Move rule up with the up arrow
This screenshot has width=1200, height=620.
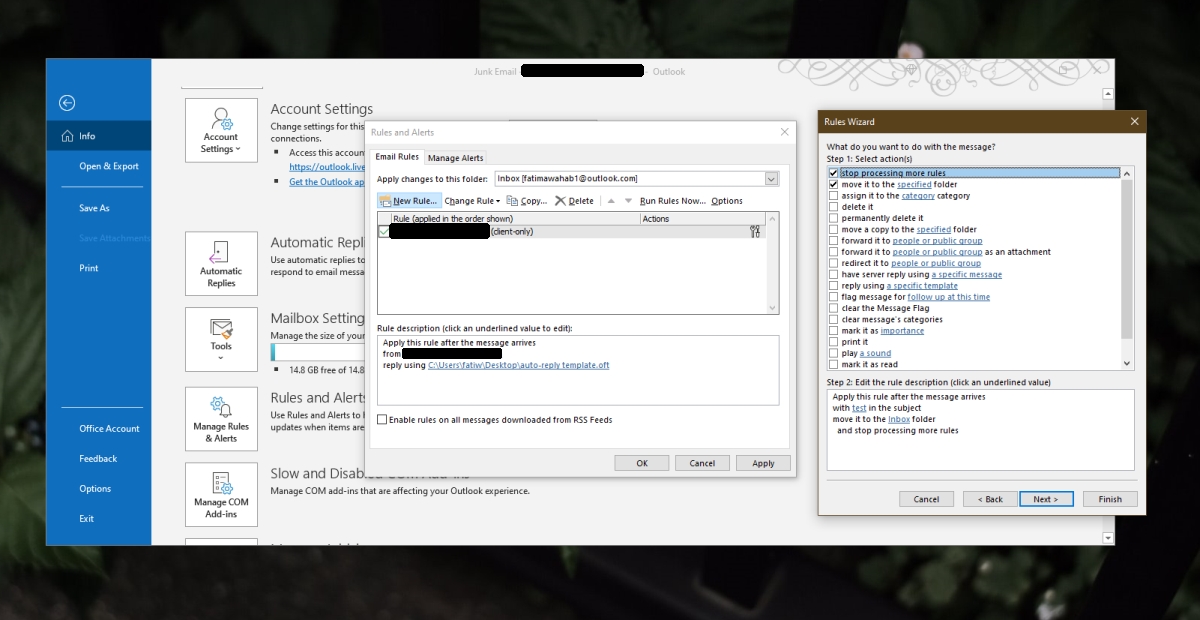610,201
